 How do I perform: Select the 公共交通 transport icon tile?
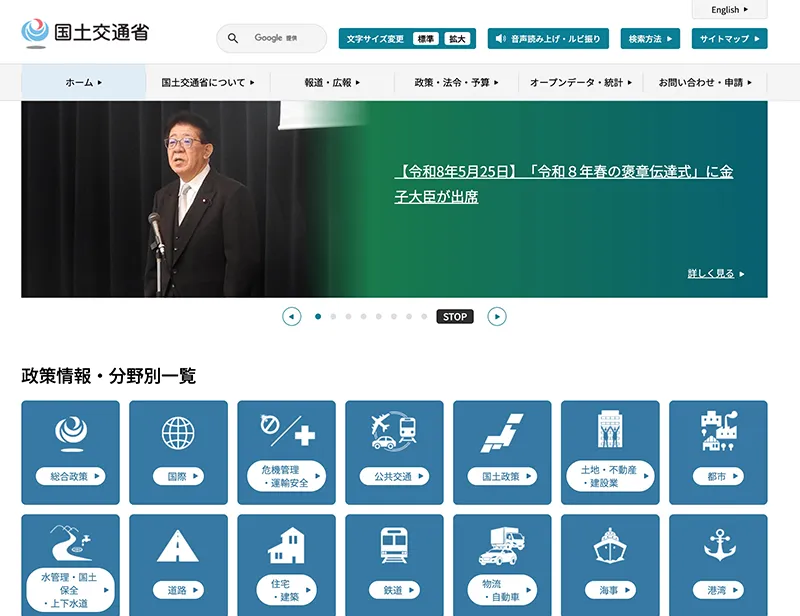point(394,452)
